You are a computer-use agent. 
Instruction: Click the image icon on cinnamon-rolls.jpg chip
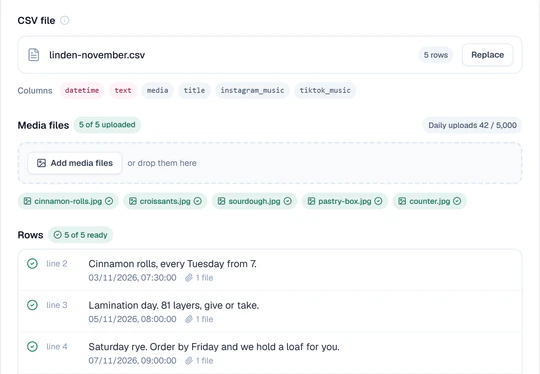(x=27, y=201)
